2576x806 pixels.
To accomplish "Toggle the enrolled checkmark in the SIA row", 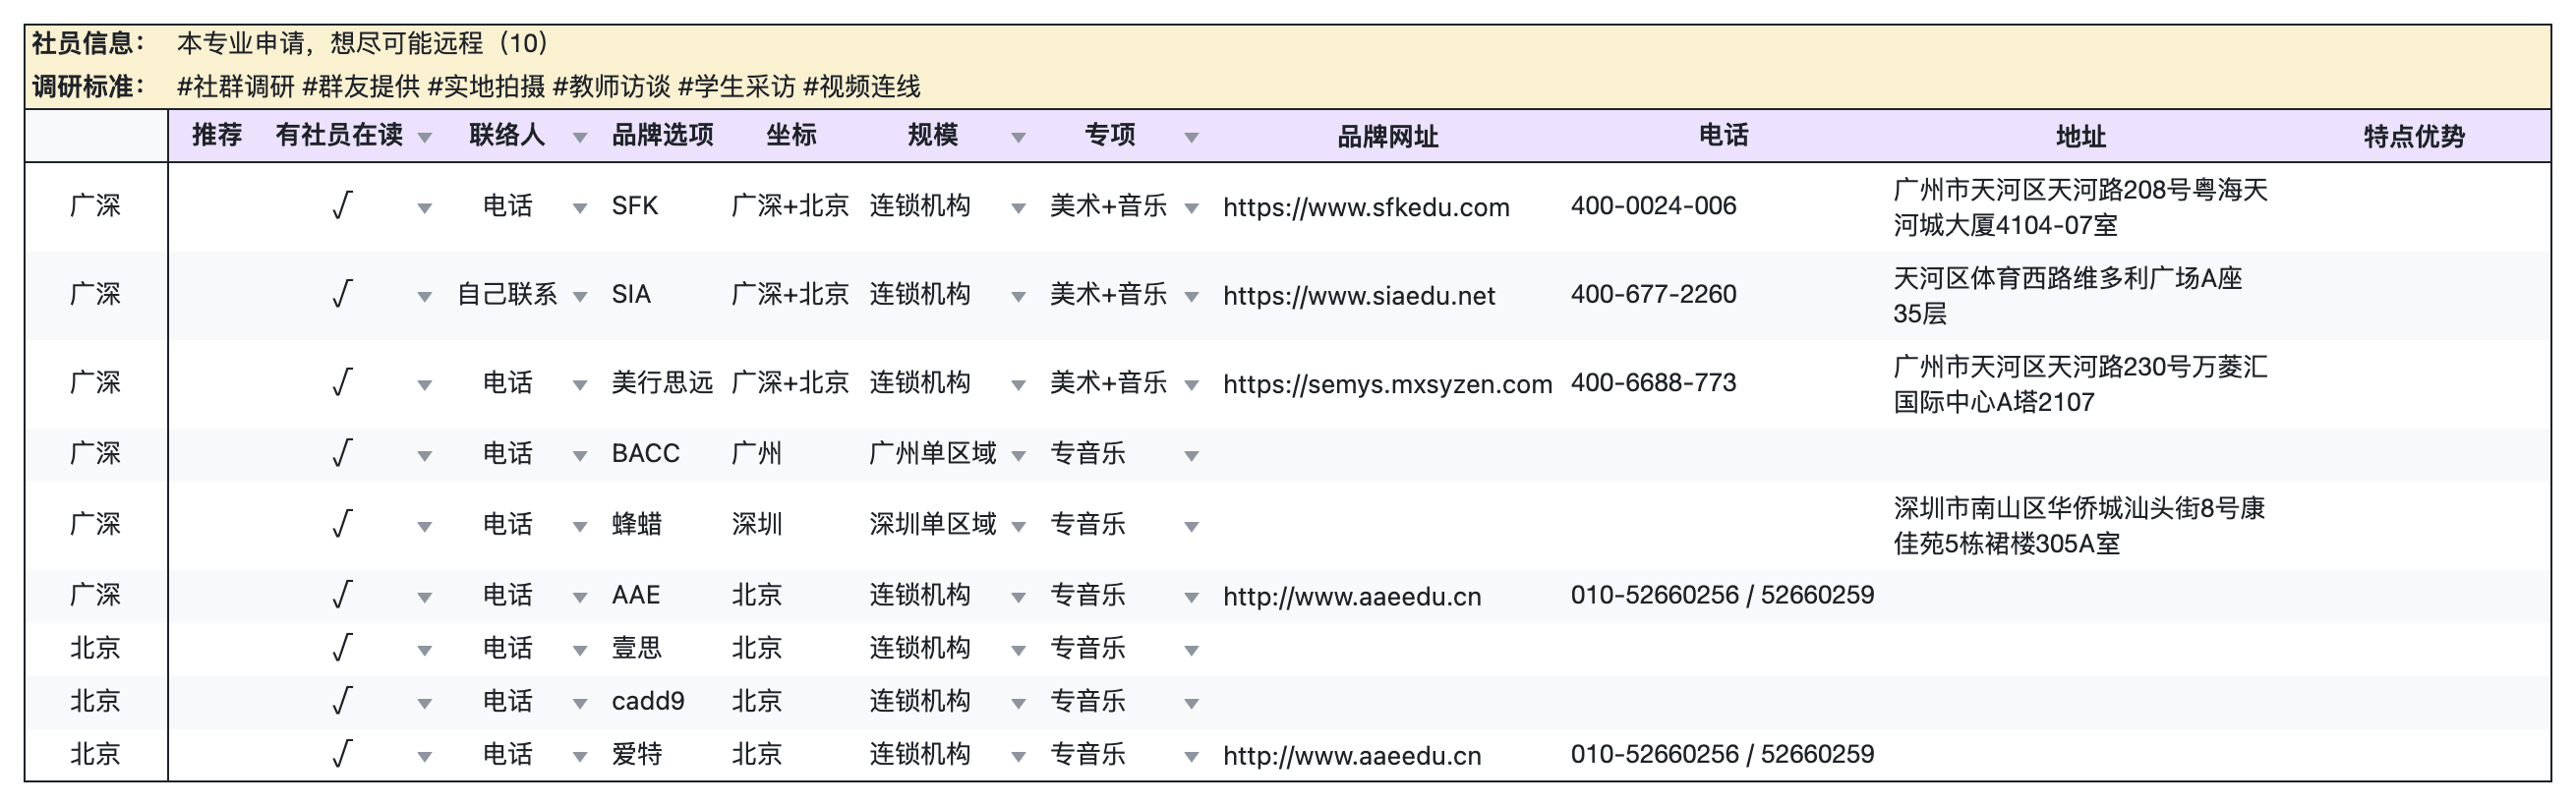I will [342, 294].
